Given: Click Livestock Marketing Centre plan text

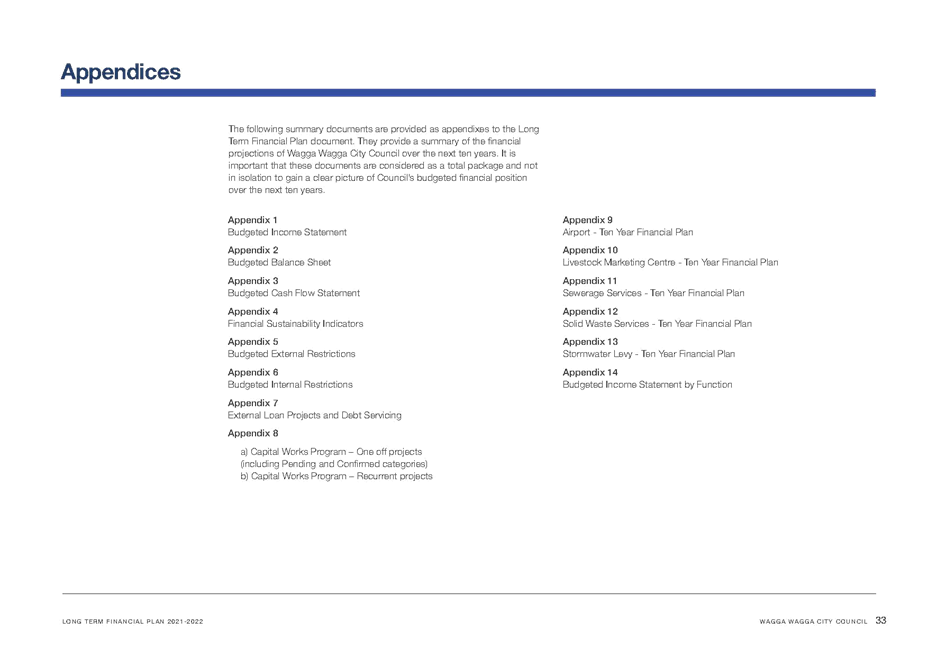Looking at the screenshot, I should click(670, 262).
